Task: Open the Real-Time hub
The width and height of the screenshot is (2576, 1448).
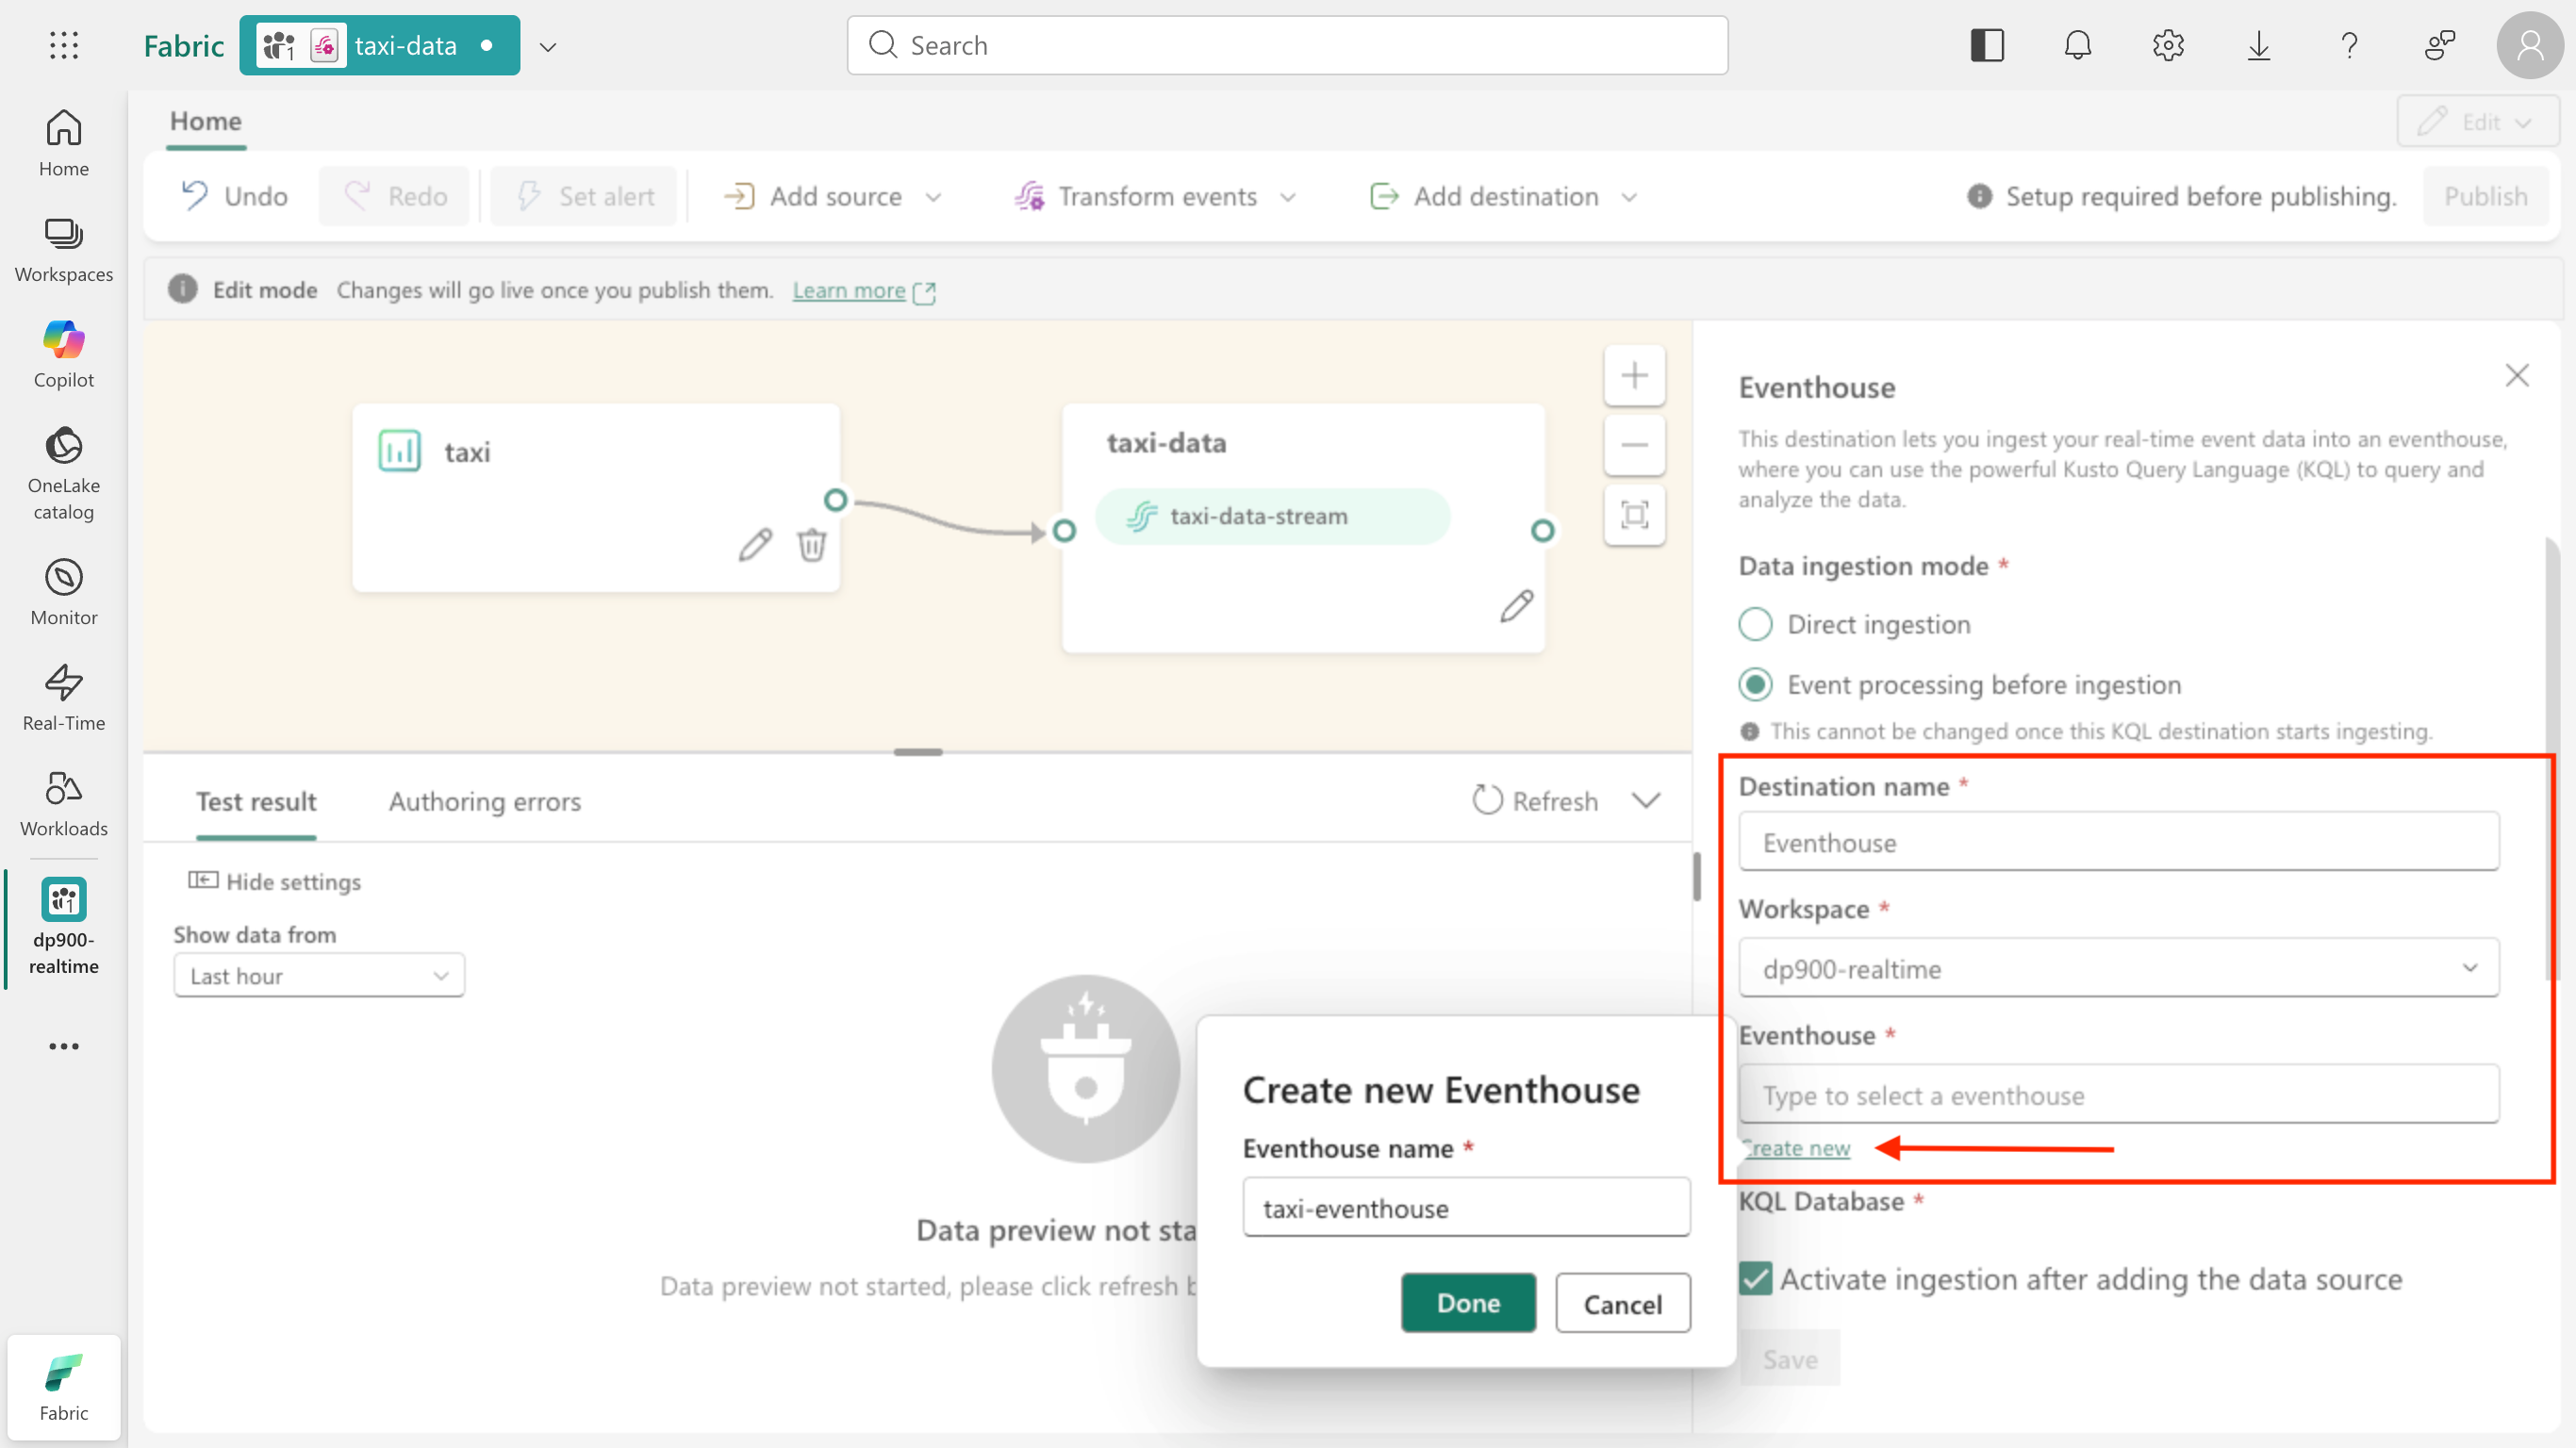Action: pyautogui.click(x=63, y=698)
